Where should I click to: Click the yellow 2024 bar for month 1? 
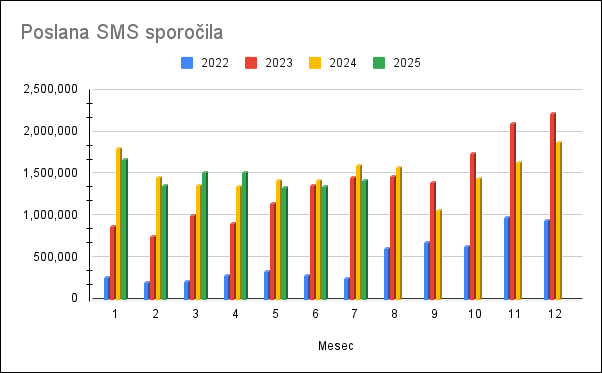(x=119, y=223)
